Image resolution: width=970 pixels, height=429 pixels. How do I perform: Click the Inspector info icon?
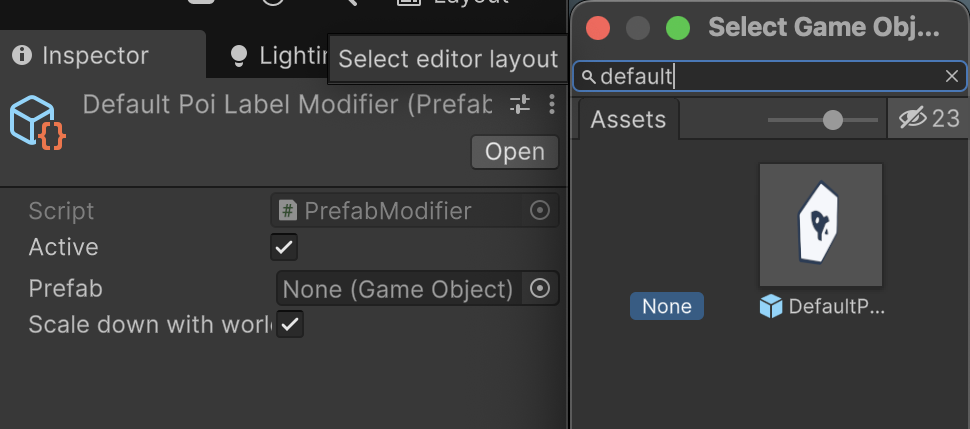click(x=22, y=56)
